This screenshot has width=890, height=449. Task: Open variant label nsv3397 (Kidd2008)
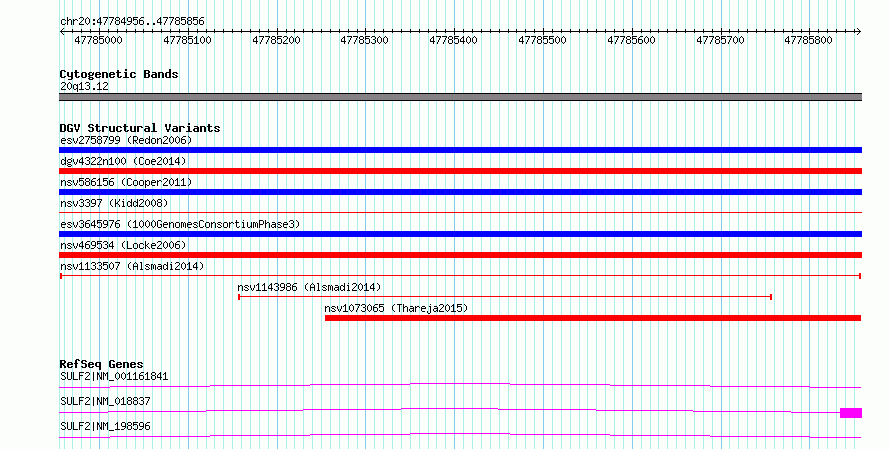pyautogui.click(x=114, y=203)
